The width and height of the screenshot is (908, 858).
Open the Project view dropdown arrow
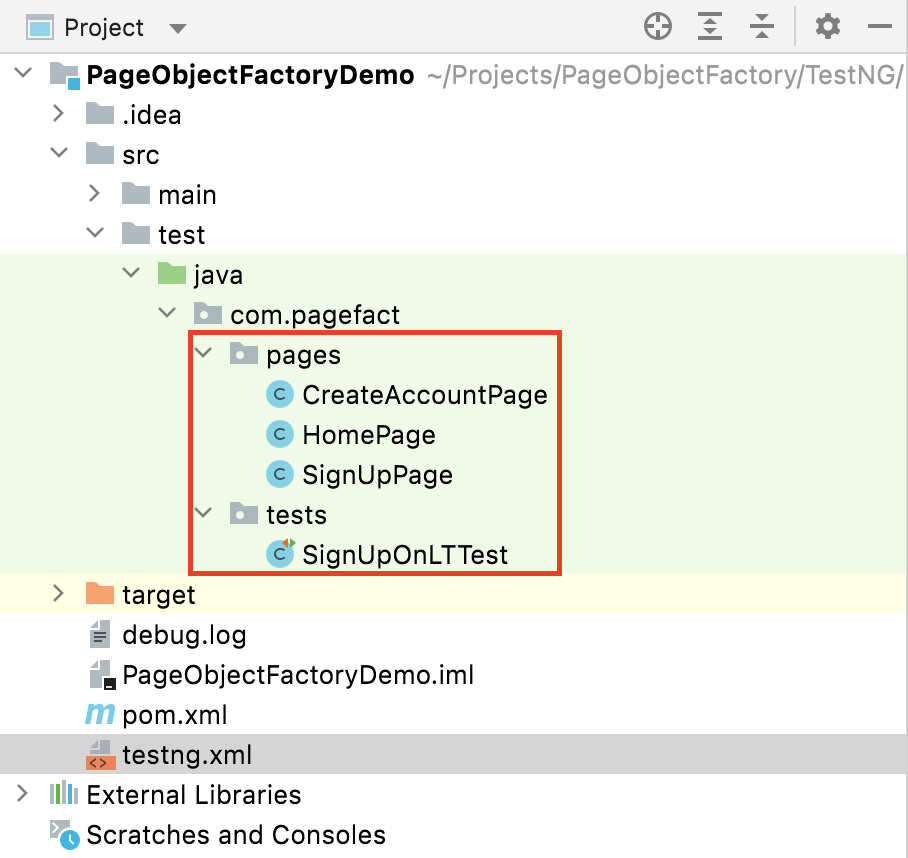pos(177,28)
